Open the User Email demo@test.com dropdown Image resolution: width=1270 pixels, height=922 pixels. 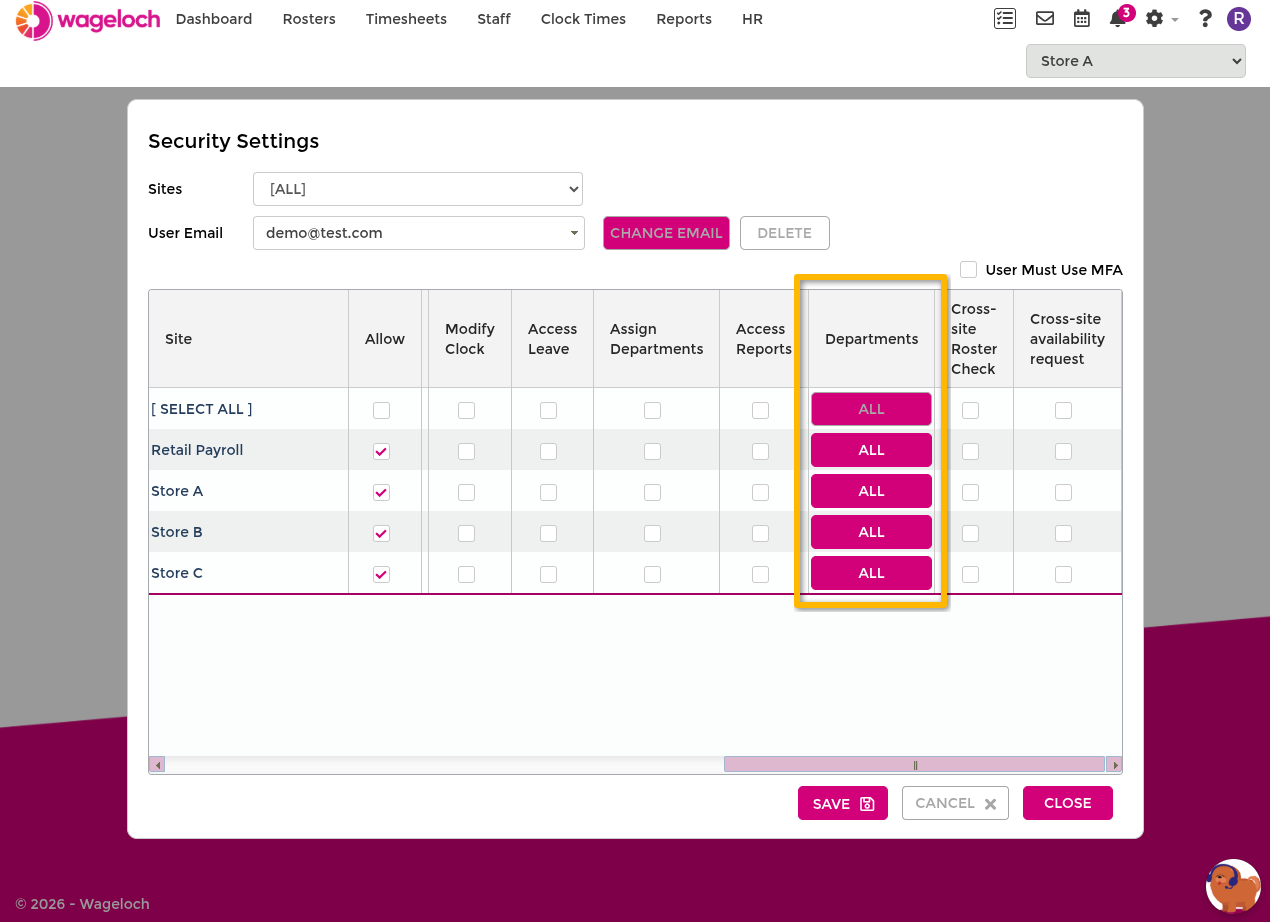pos(419,233)
